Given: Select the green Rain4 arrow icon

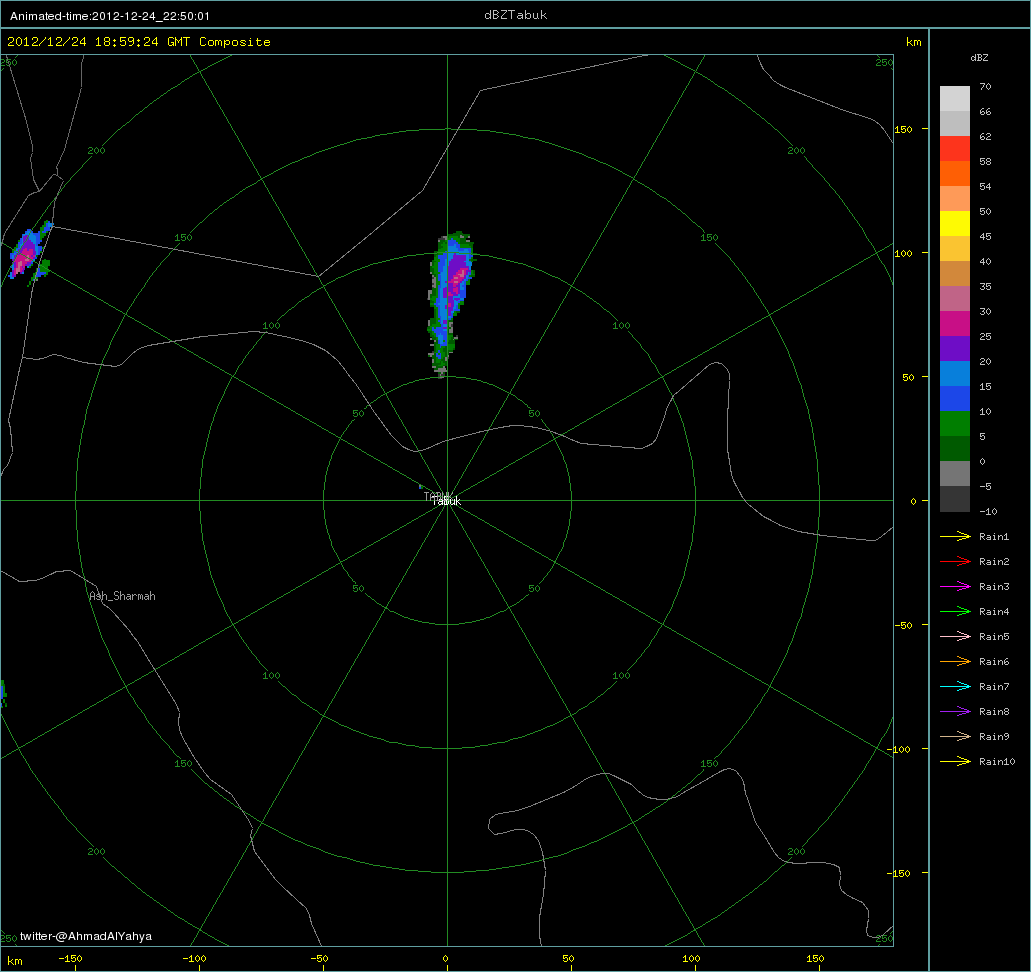Looking at the screenshot, I should pos(955,612).
